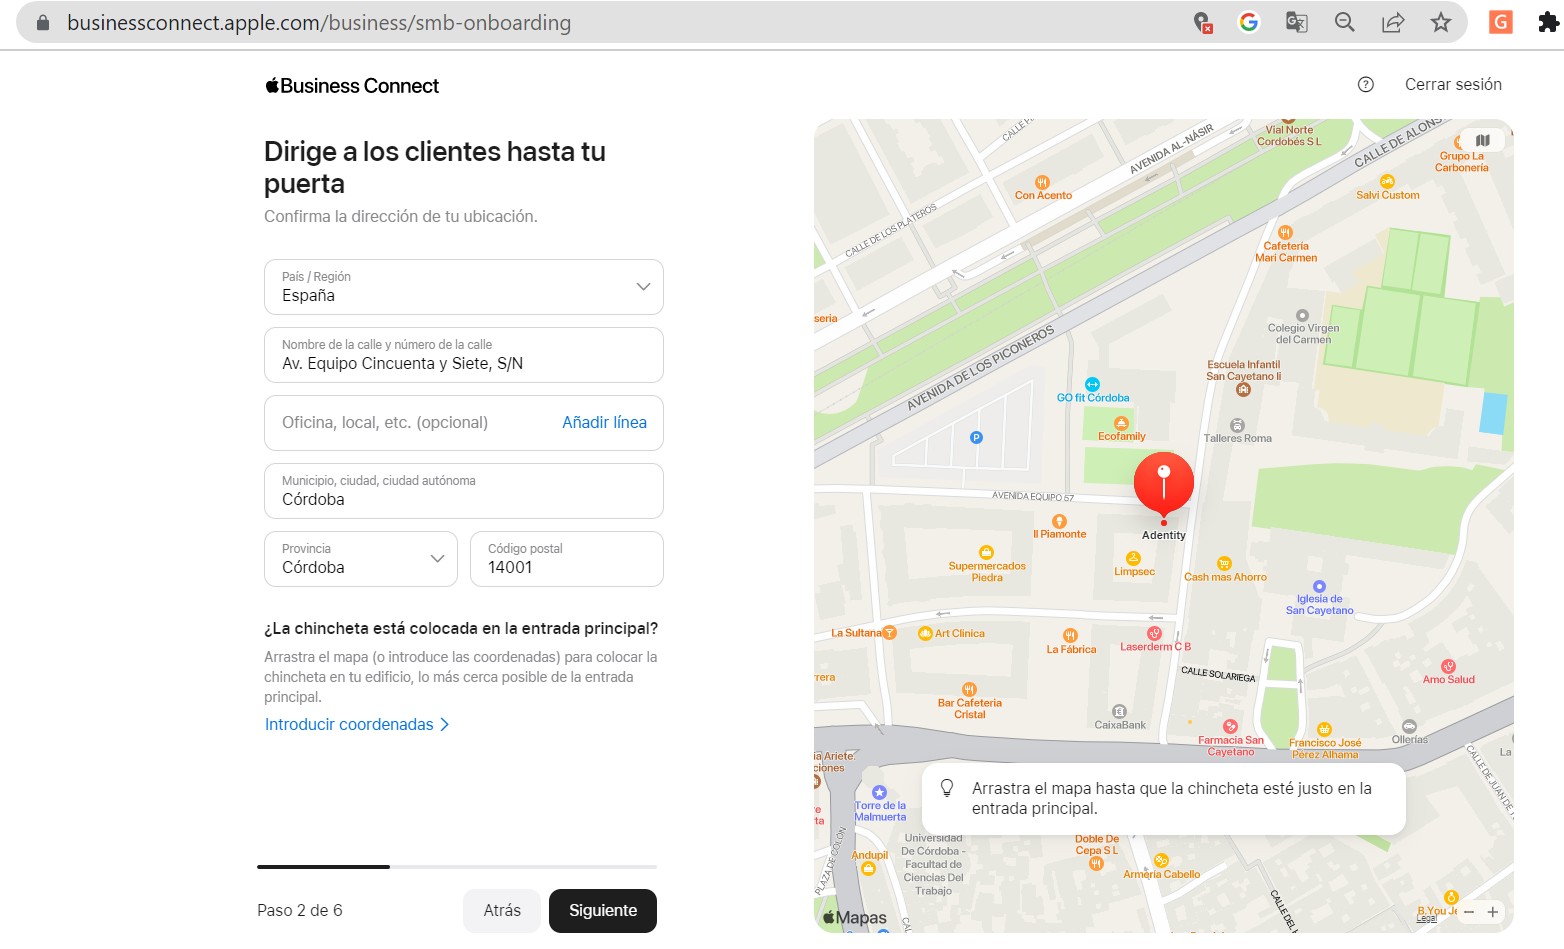Screen dimensions: 1564x949
Task: Open the browser extensions puzzle icon
Action: [1548, 22]
